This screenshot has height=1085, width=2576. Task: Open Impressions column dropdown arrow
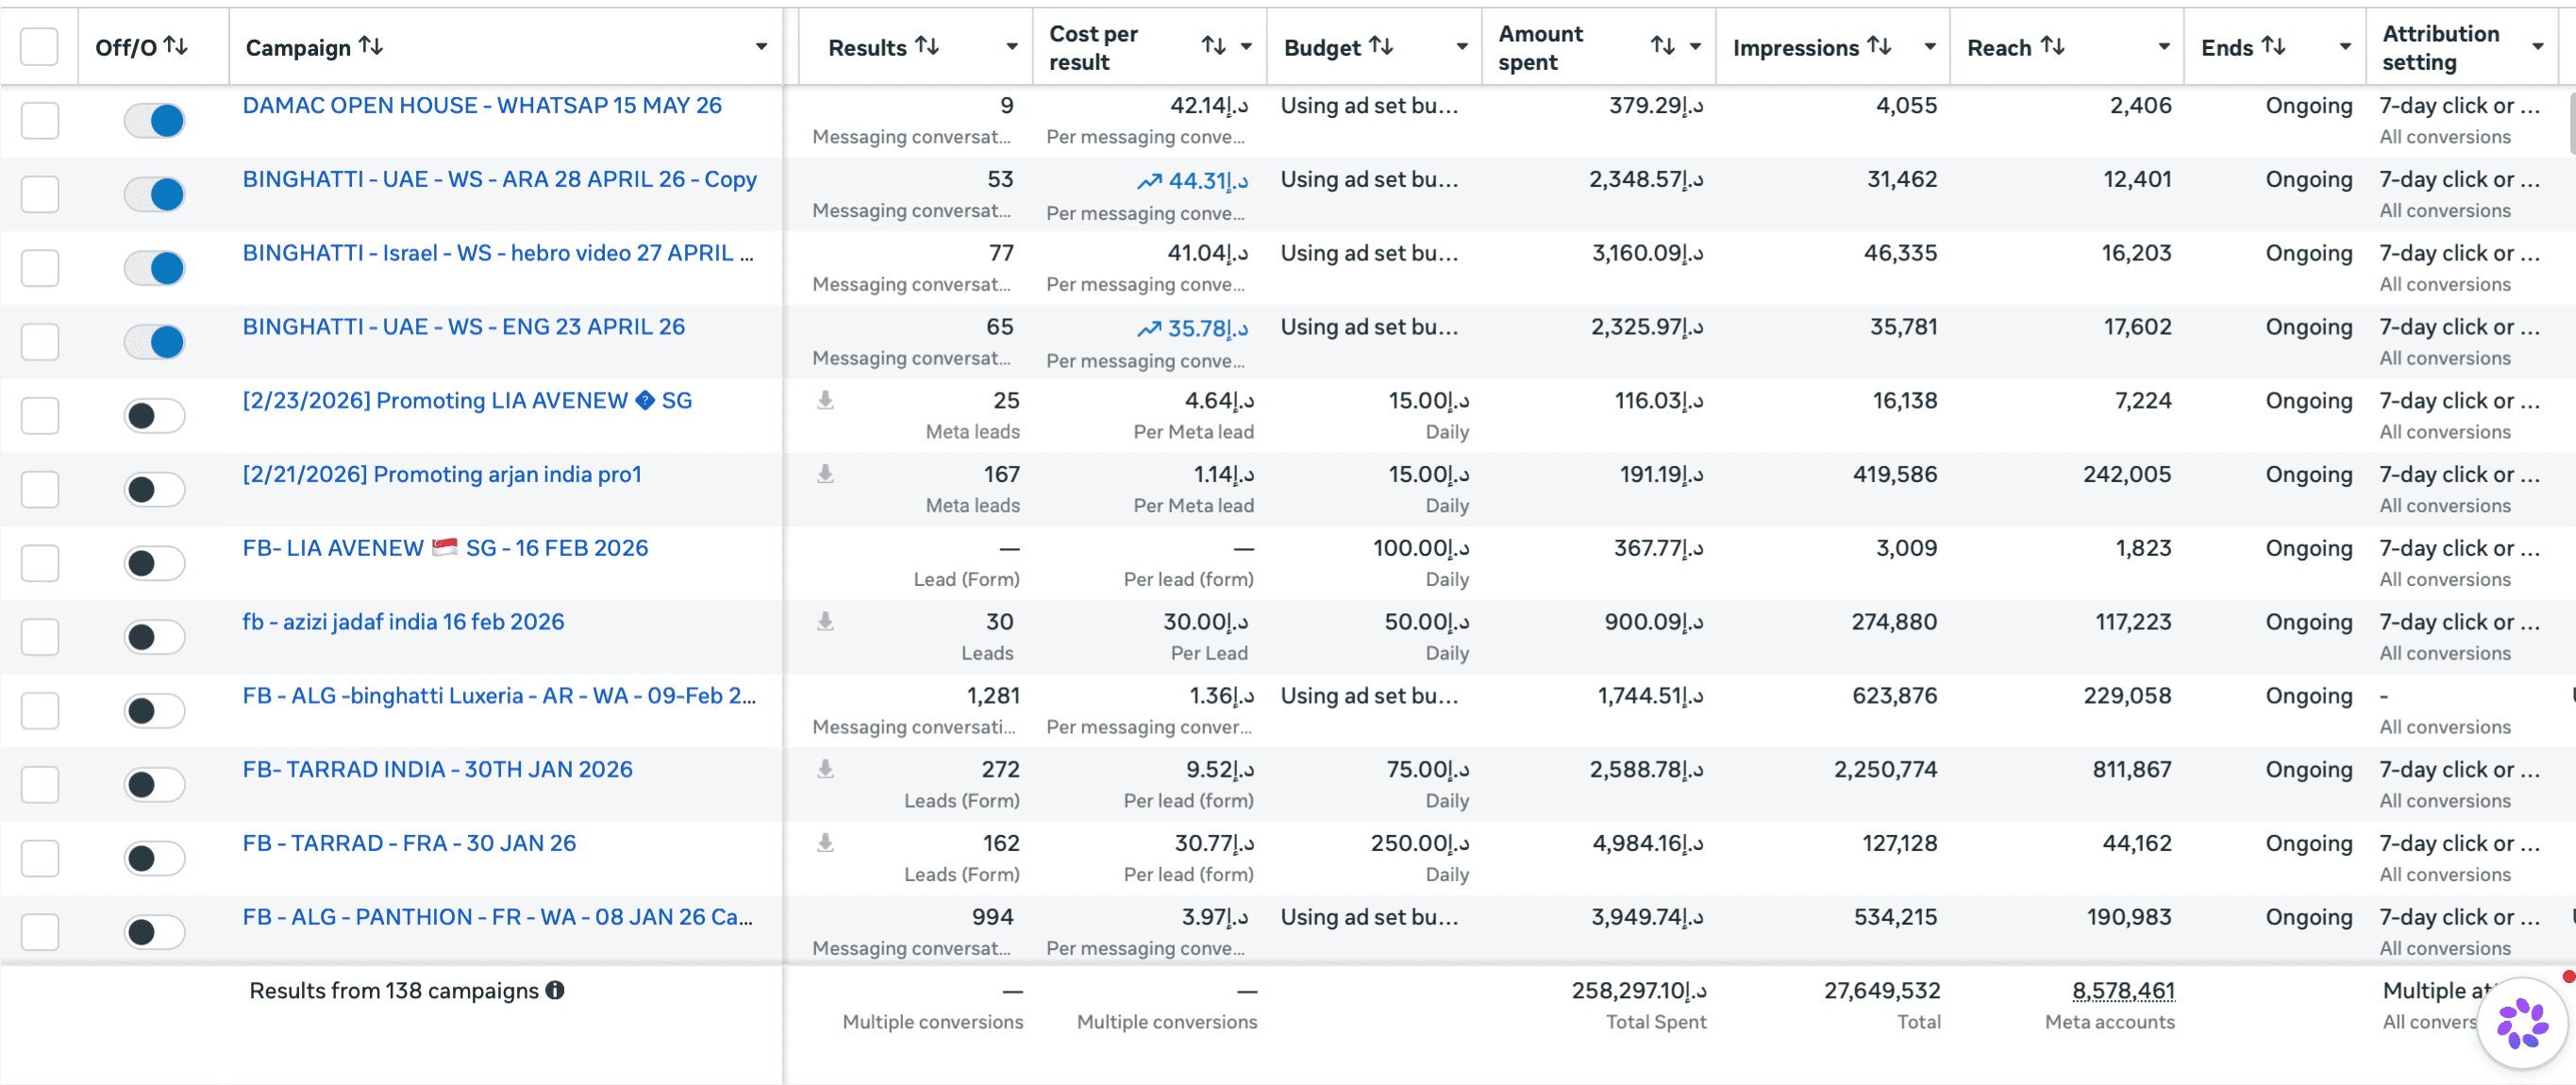pos(1930,47)
